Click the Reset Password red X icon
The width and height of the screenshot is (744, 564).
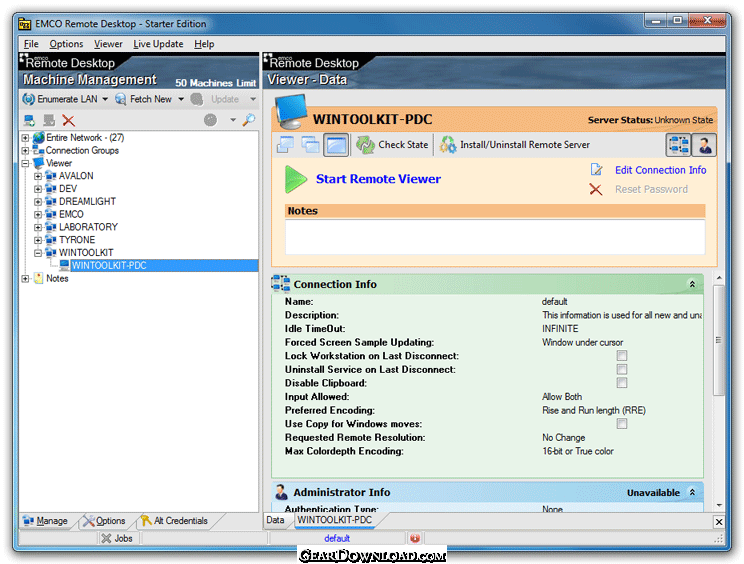(x=595, y=189)
